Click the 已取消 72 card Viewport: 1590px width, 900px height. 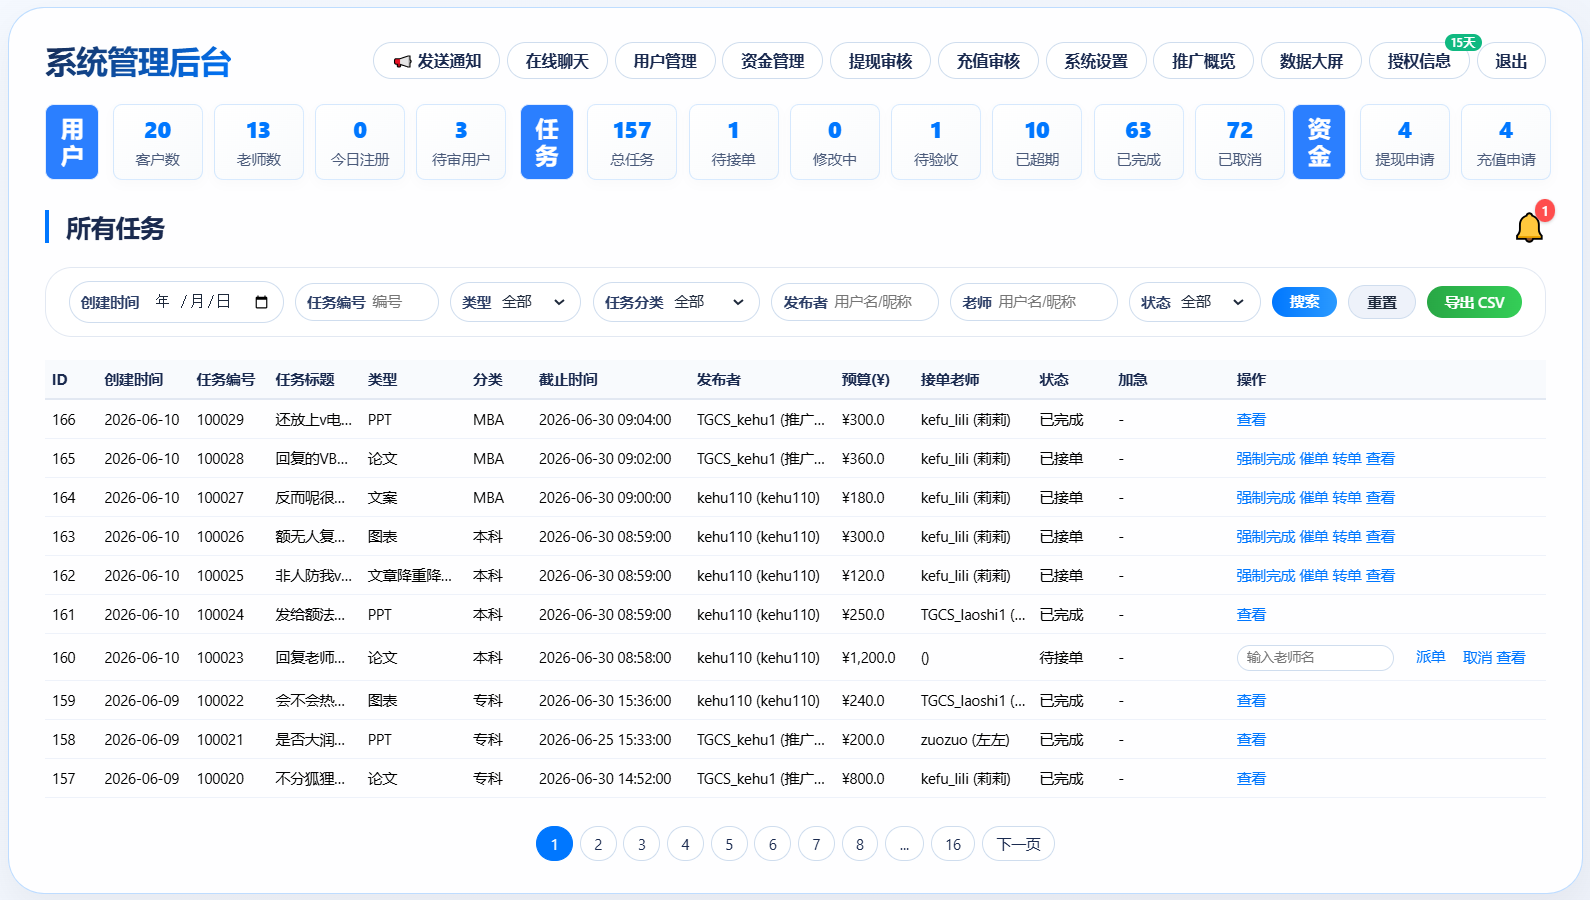(x=1240, y=142)
